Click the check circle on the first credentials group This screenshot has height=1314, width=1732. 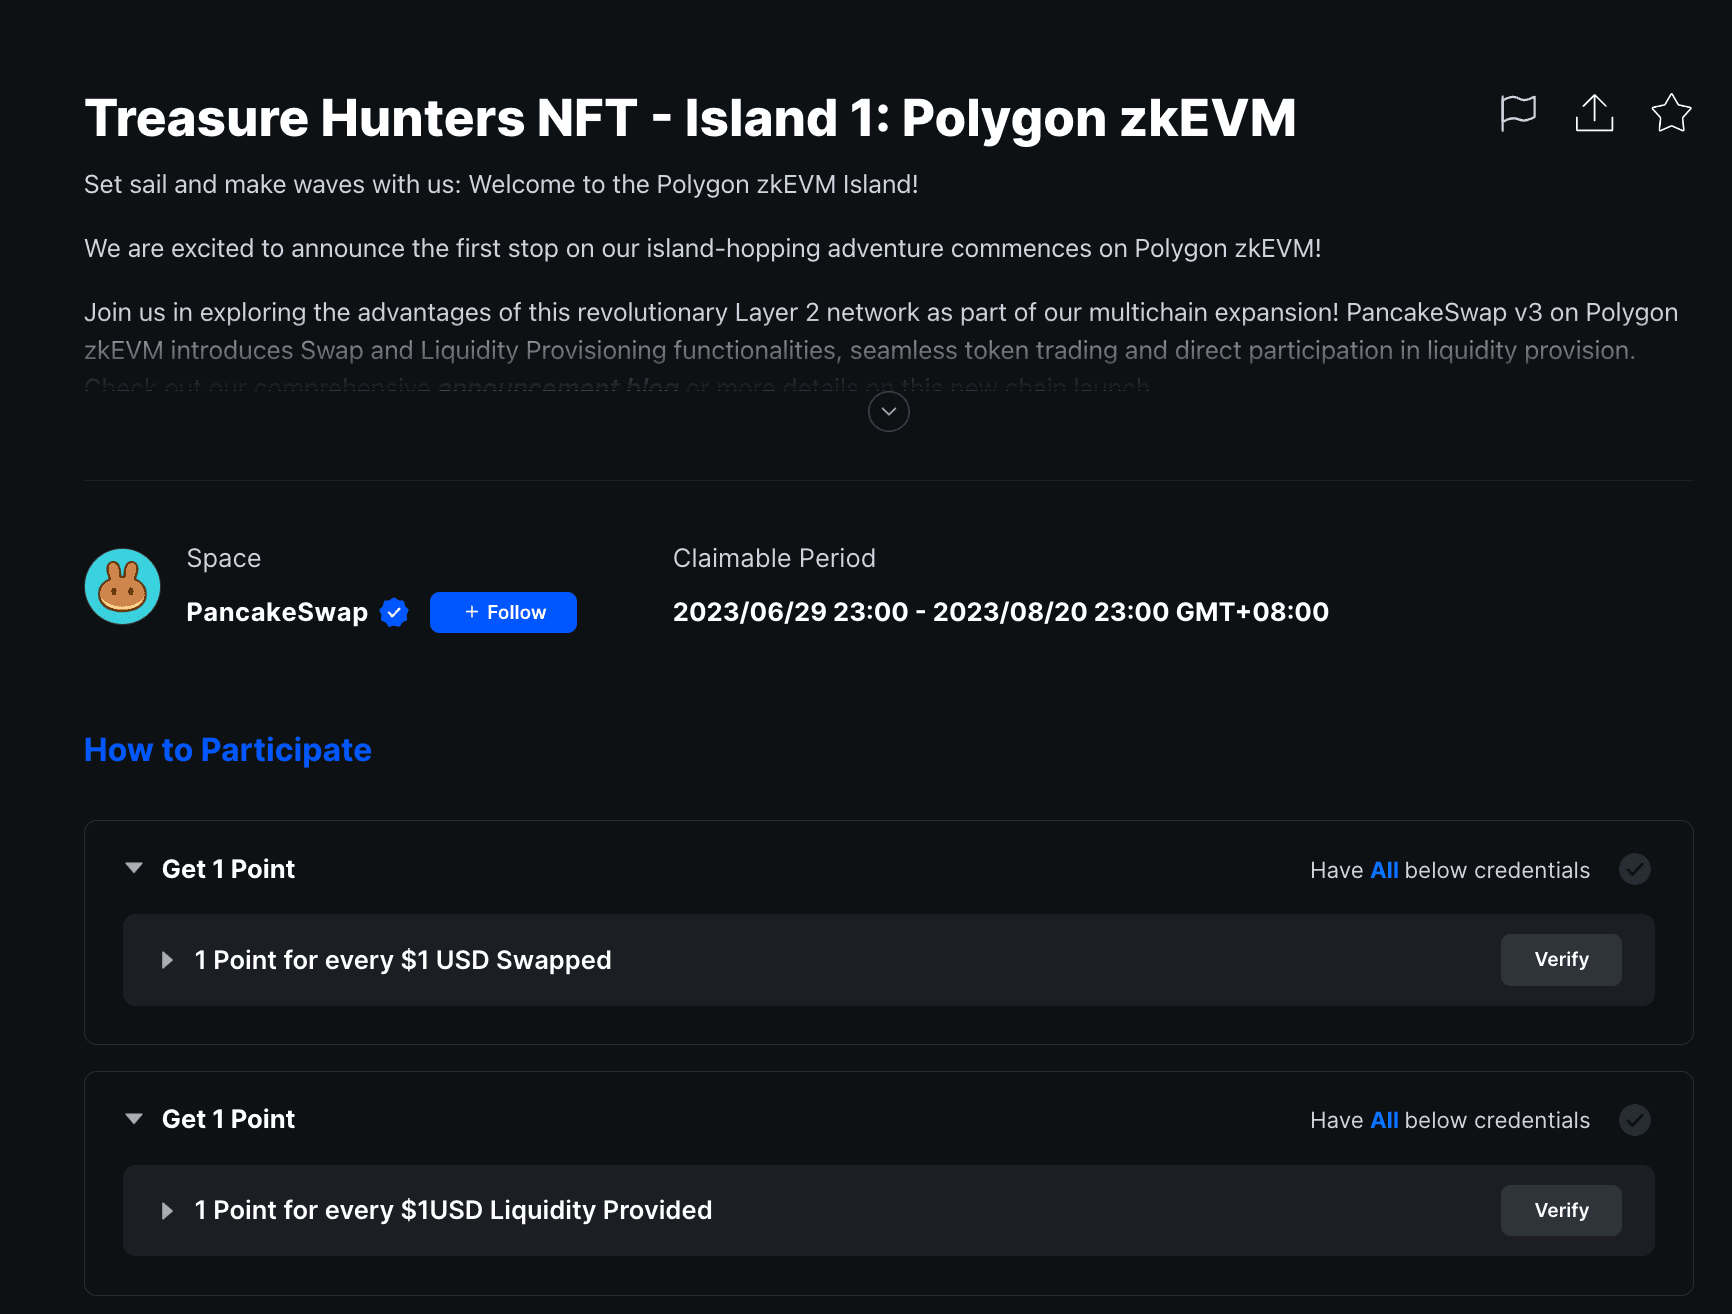[x=1634, y=869]
